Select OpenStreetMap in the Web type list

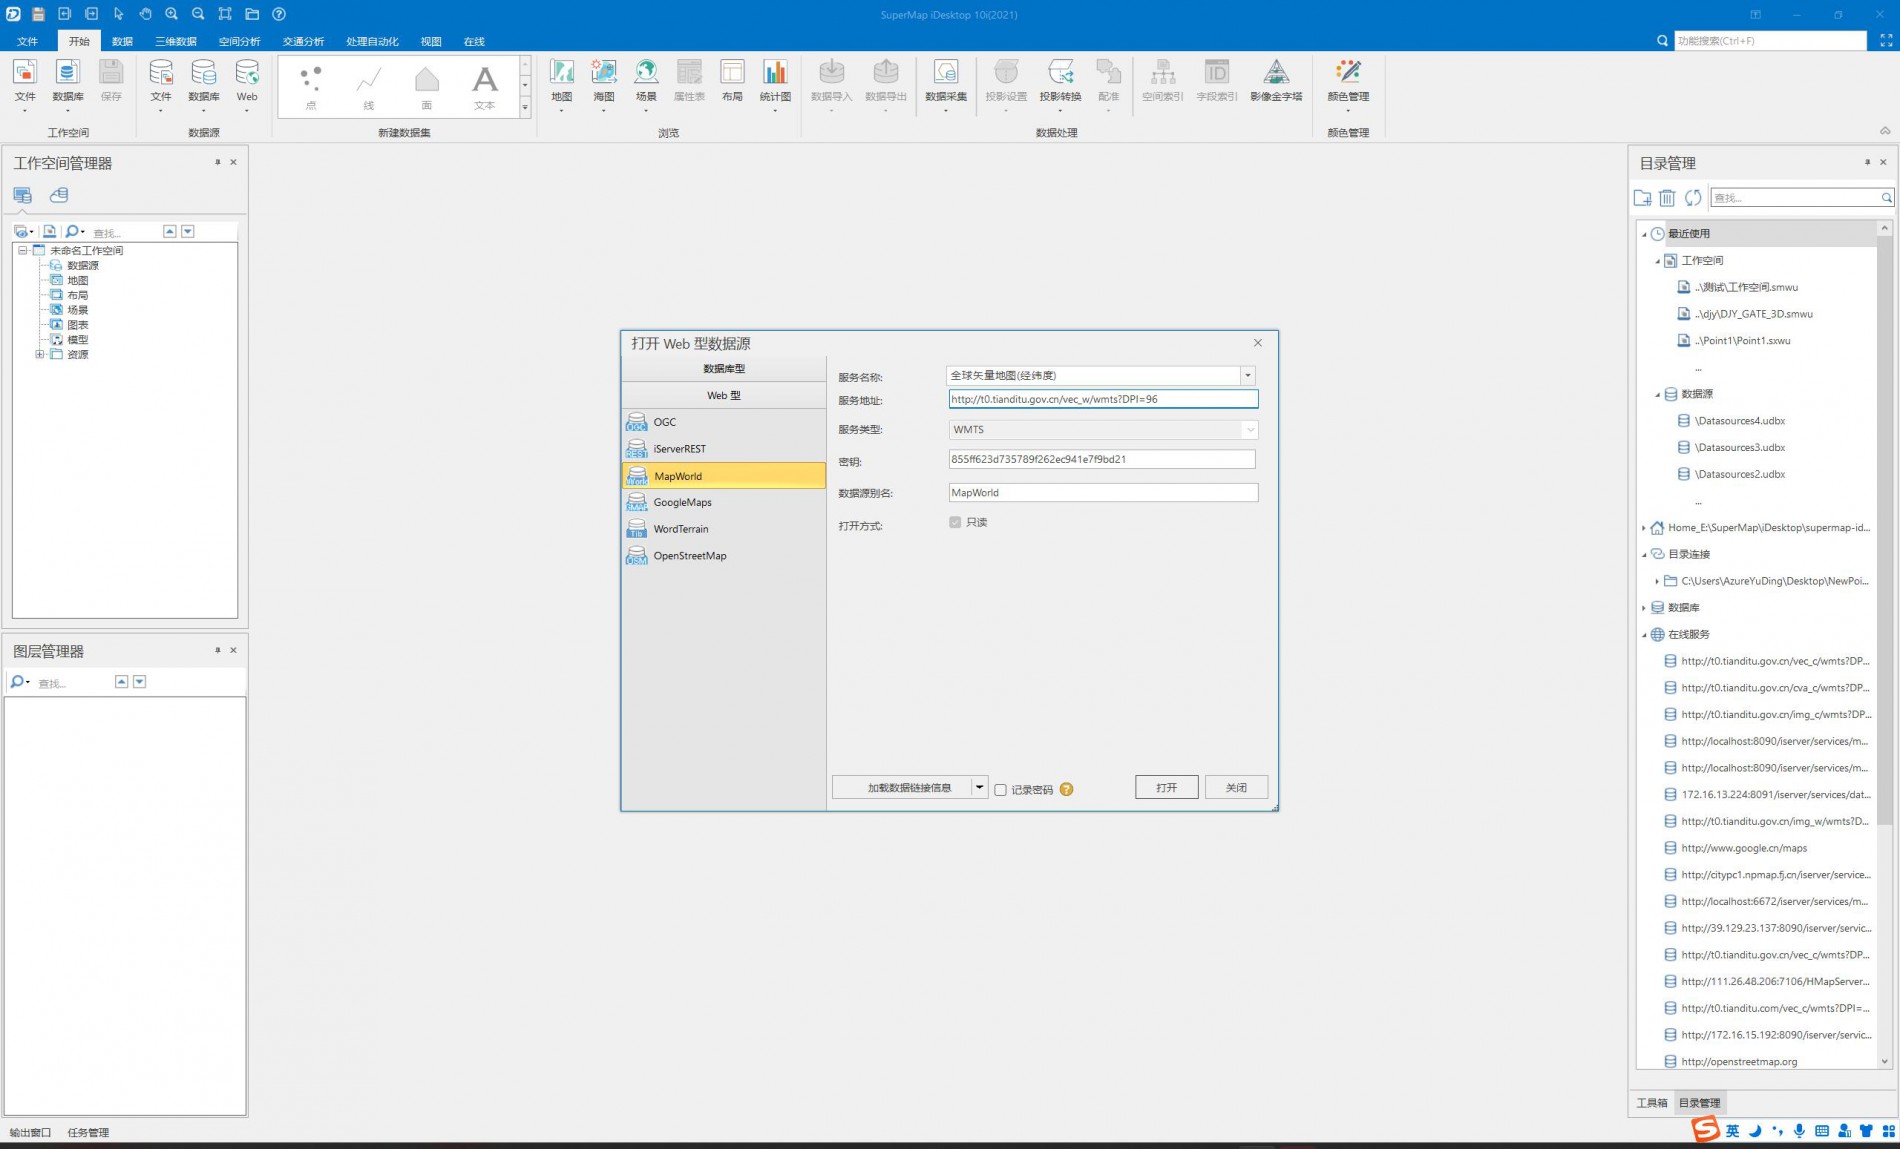(724, 556)
